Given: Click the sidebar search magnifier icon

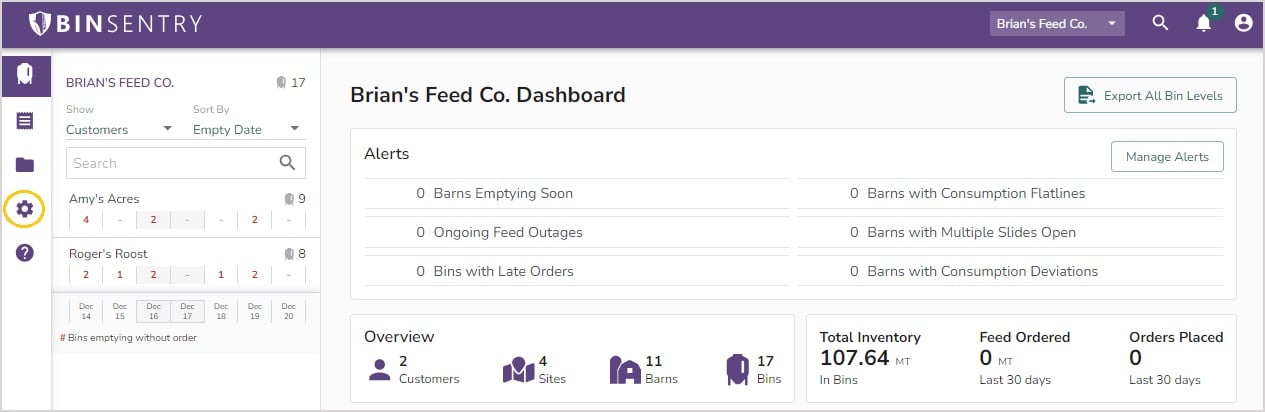Looking at the screenshot, I should (287, 163).
